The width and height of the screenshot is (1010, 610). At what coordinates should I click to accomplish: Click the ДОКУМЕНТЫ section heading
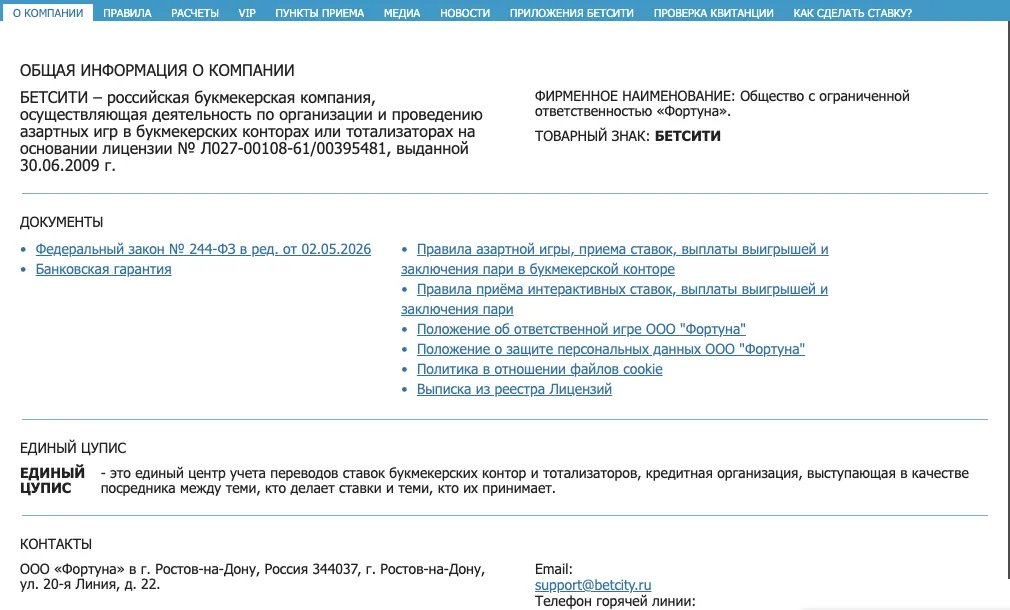[x=61, y=222]
